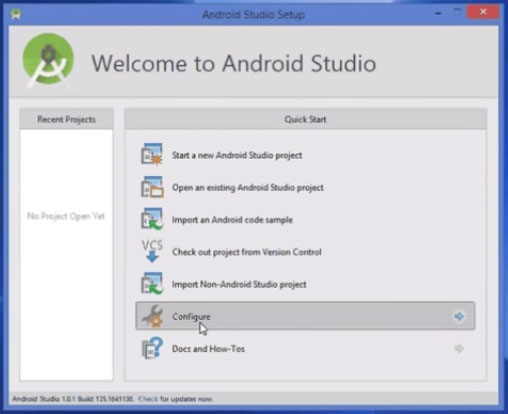This screenshot has height=414, width=508.
Task: Click the import Non-Android Studio project icon
Action: point(152,283)
